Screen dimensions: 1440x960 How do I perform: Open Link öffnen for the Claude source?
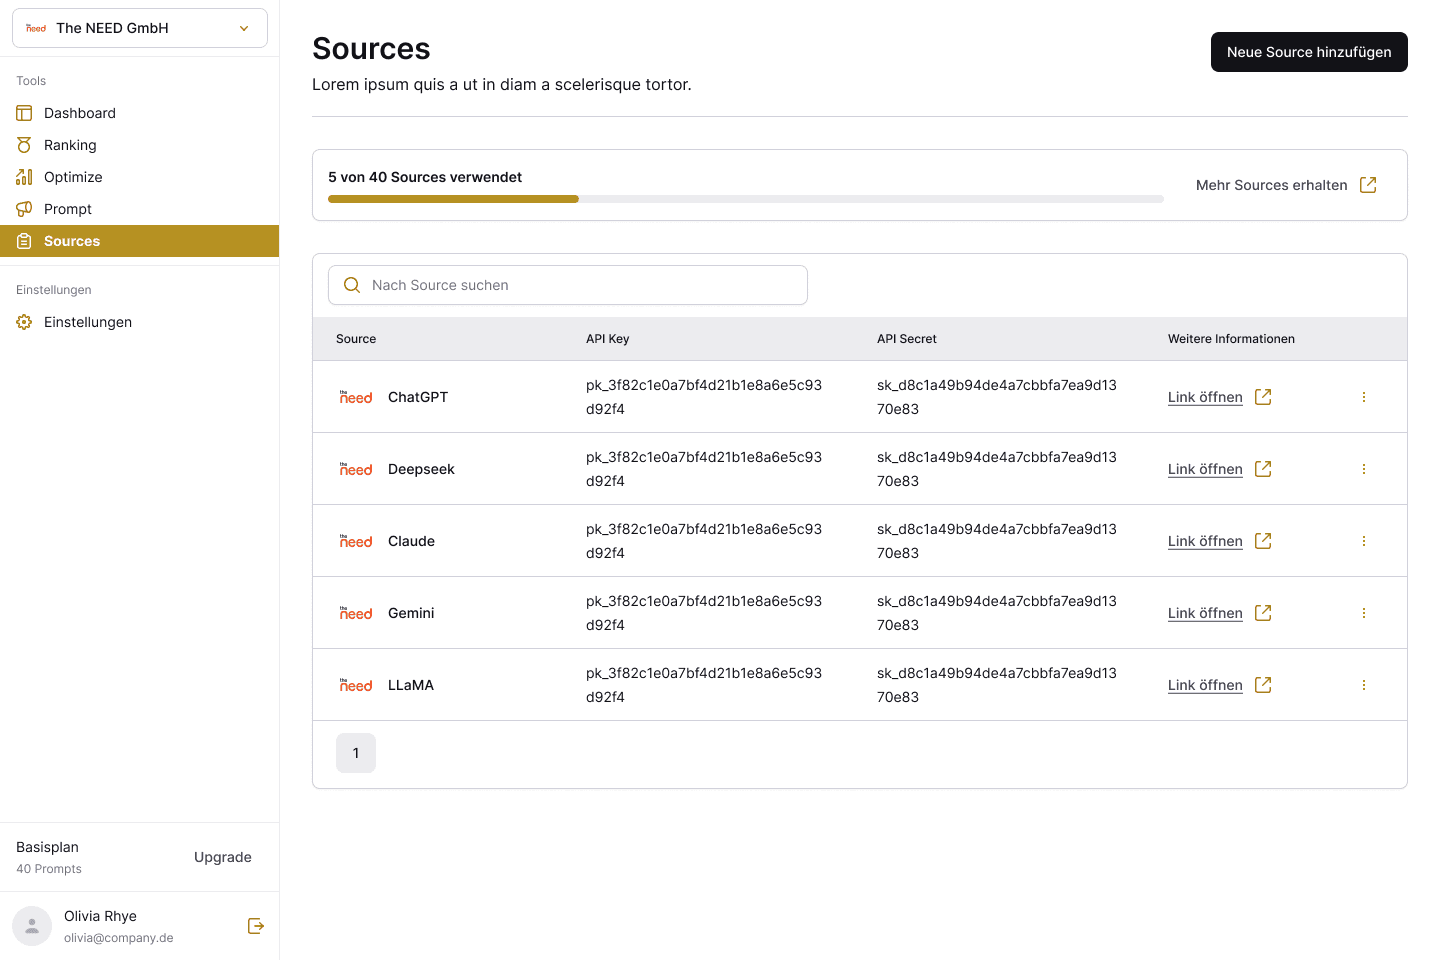1205,541
